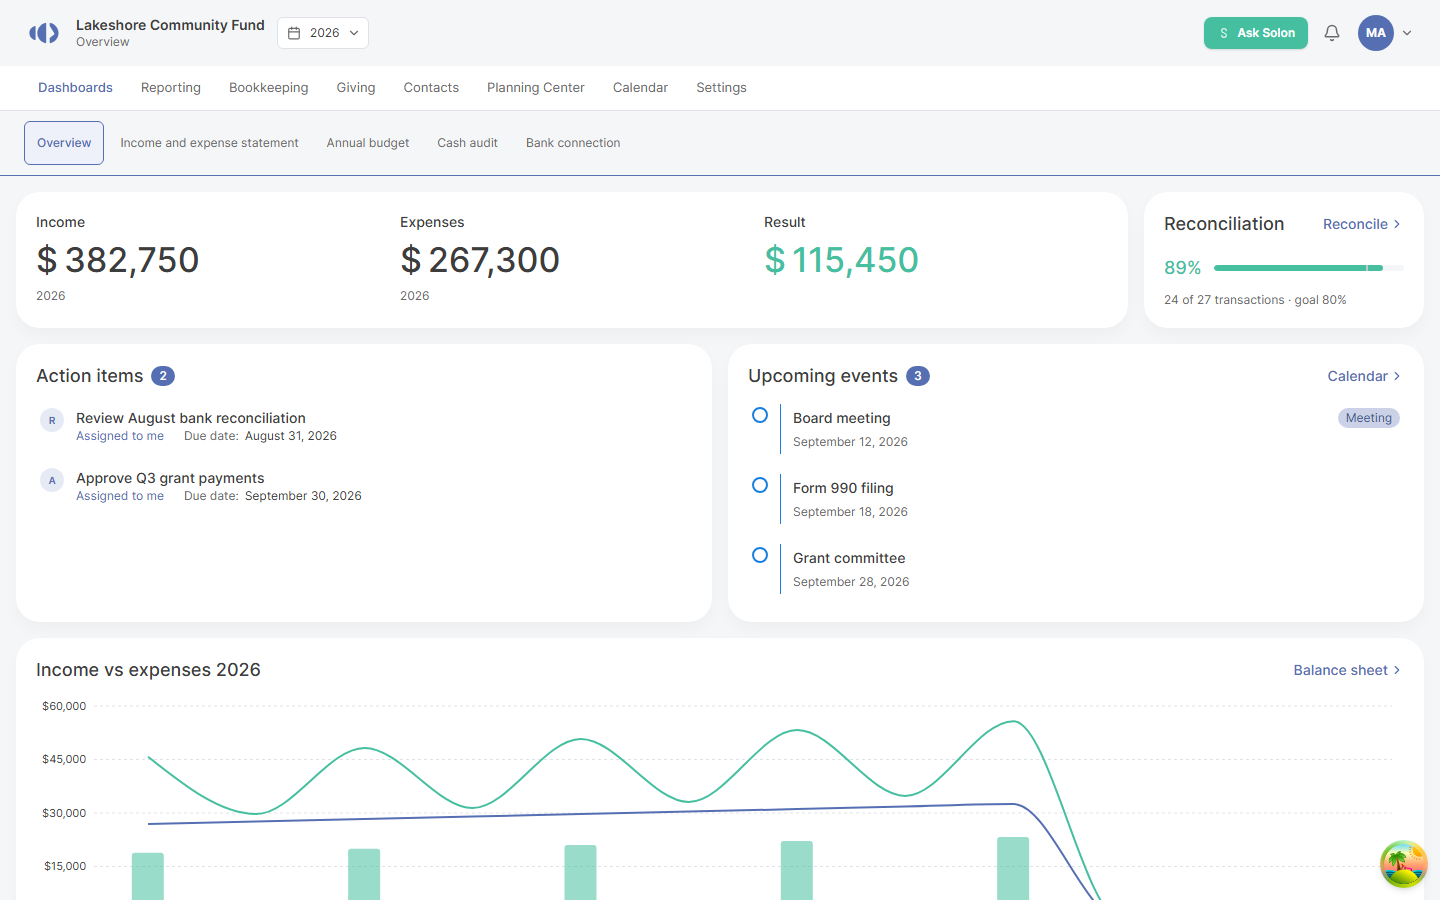The image size is (1440, 900).
Task: Click the September 28, 2026 date
Action: (851, 582)
